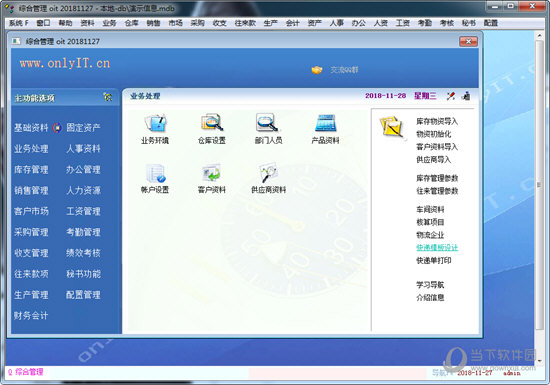Select 人力资源 in the left panel
The height and width of the screenshot is (385, 550).
pyautogui.click(x=83, y=190)
